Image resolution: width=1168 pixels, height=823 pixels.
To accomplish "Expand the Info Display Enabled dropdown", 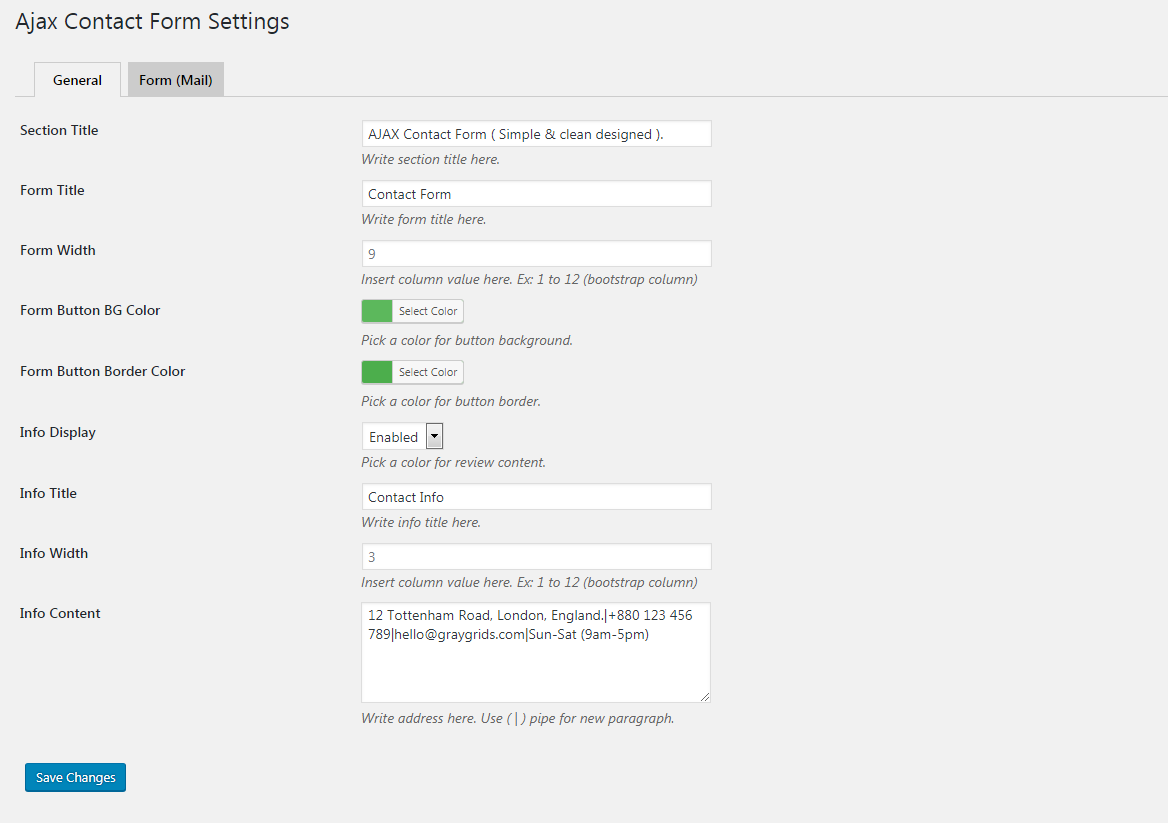I will coord(402,436).
